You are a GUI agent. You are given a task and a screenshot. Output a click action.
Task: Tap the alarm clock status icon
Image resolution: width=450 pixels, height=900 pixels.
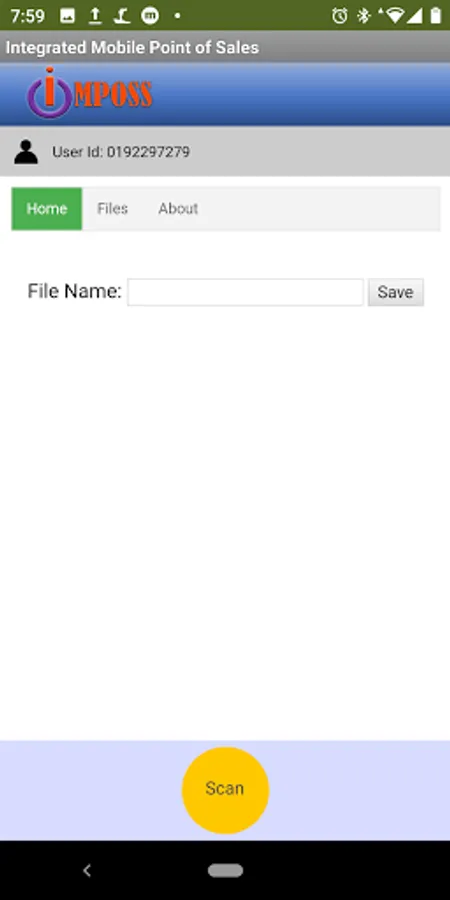coord(339,15)
